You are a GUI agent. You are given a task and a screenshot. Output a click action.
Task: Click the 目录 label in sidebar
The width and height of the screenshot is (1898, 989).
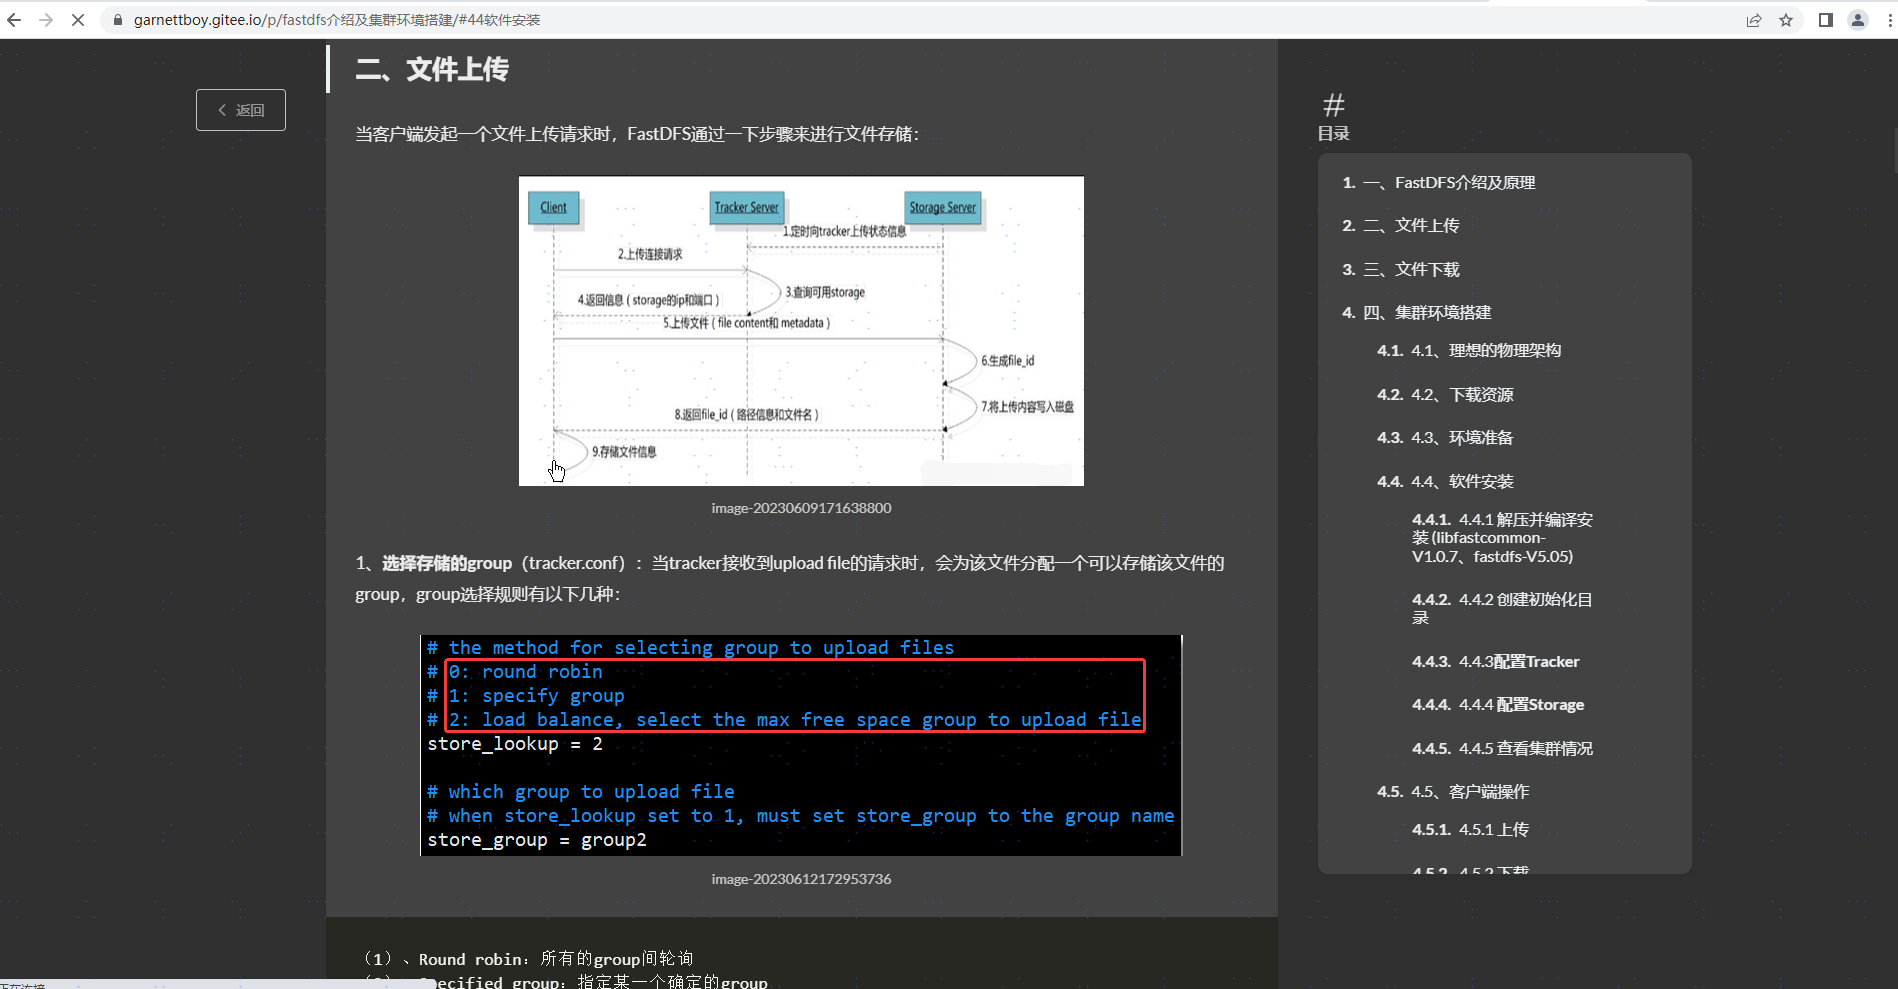(x=1334, y=134)
